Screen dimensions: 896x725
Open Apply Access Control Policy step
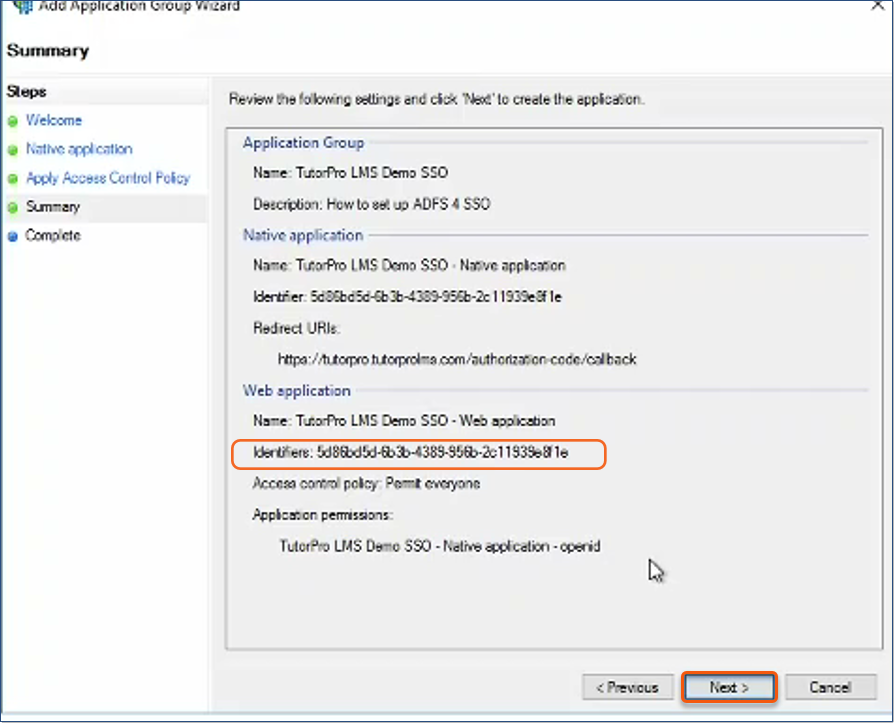[108, 178]
